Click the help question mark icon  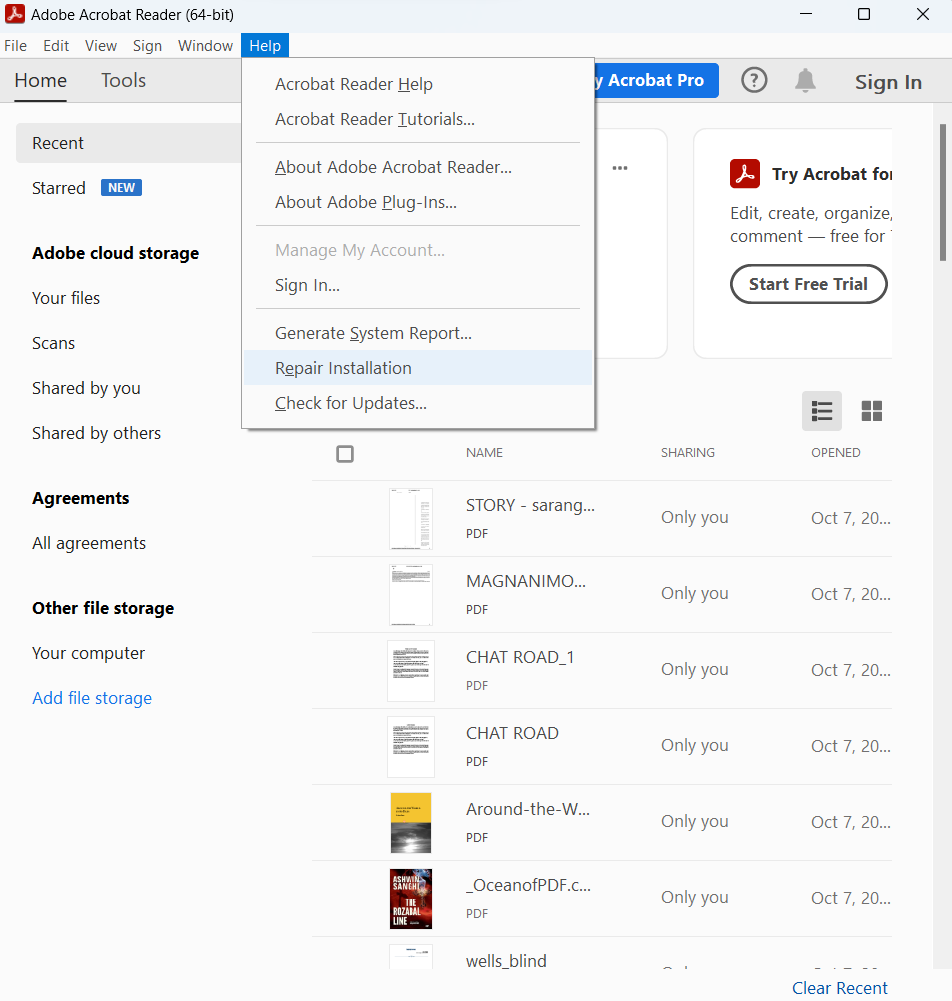754,81
